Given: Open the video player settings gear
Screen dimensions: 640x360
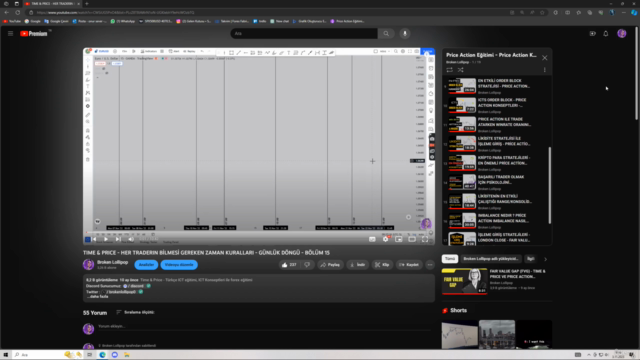Looking at the screenshot, I should coord(385,239).
